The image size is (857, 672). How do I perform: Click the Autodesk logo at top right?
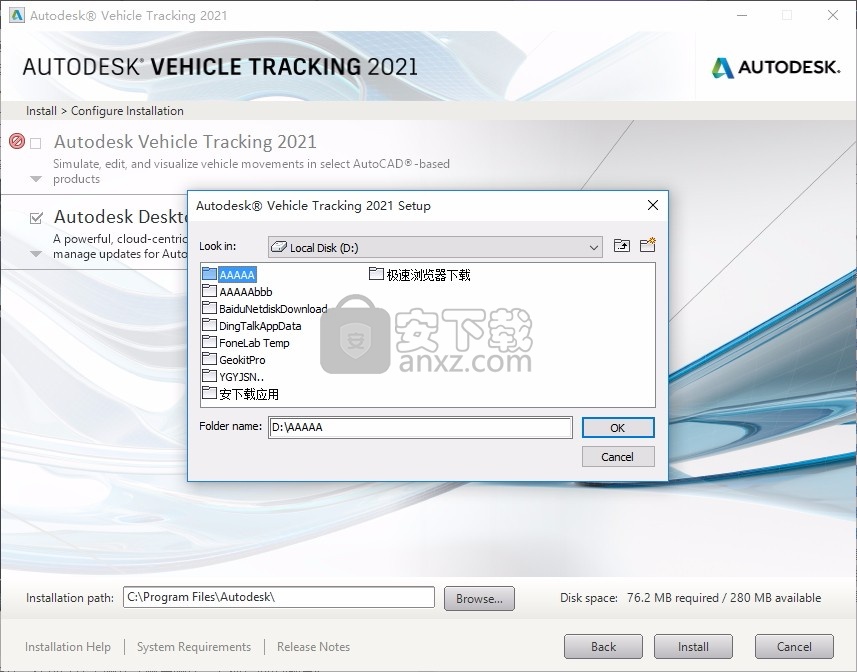(x=776, y=68)
